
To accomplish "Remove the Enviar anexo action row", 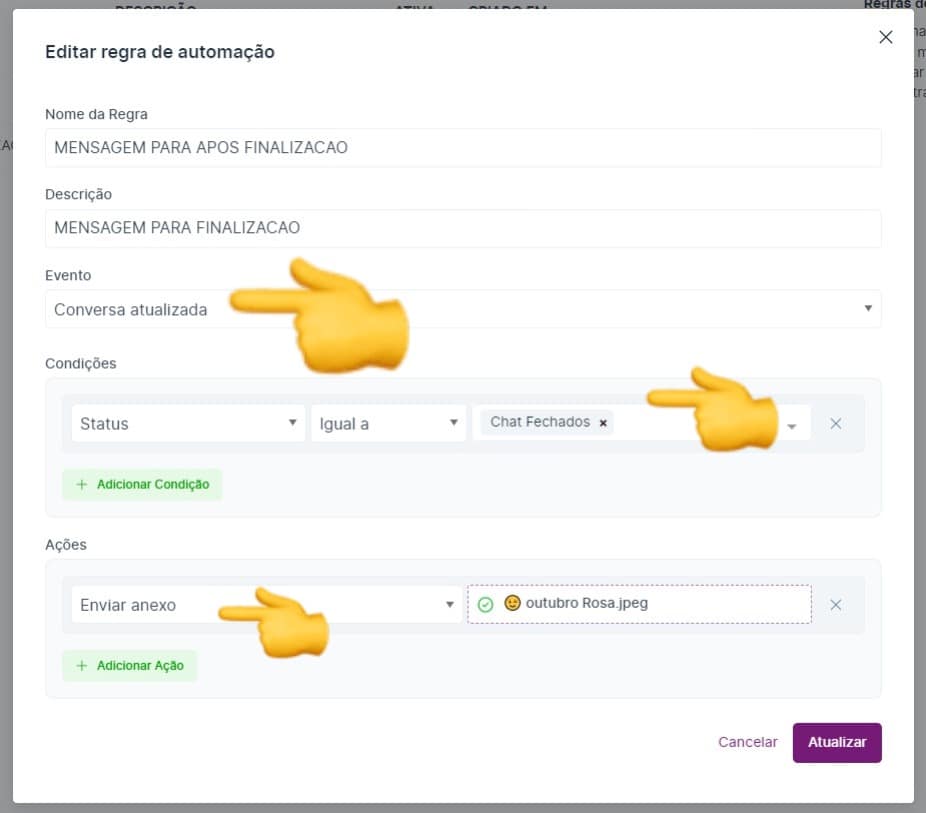I will click(838, 604).
